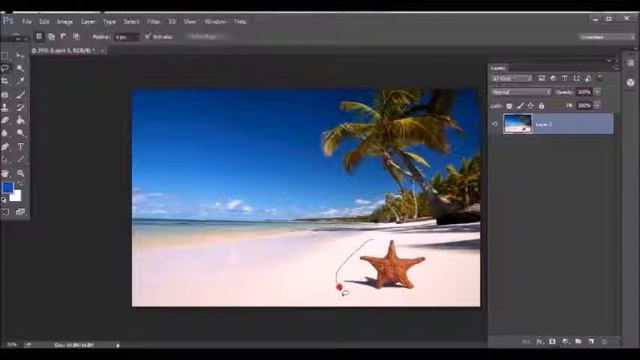Viewport: 640px width, 360px height.
Task: Select the Brush tool
Action: tap(20, 94)
